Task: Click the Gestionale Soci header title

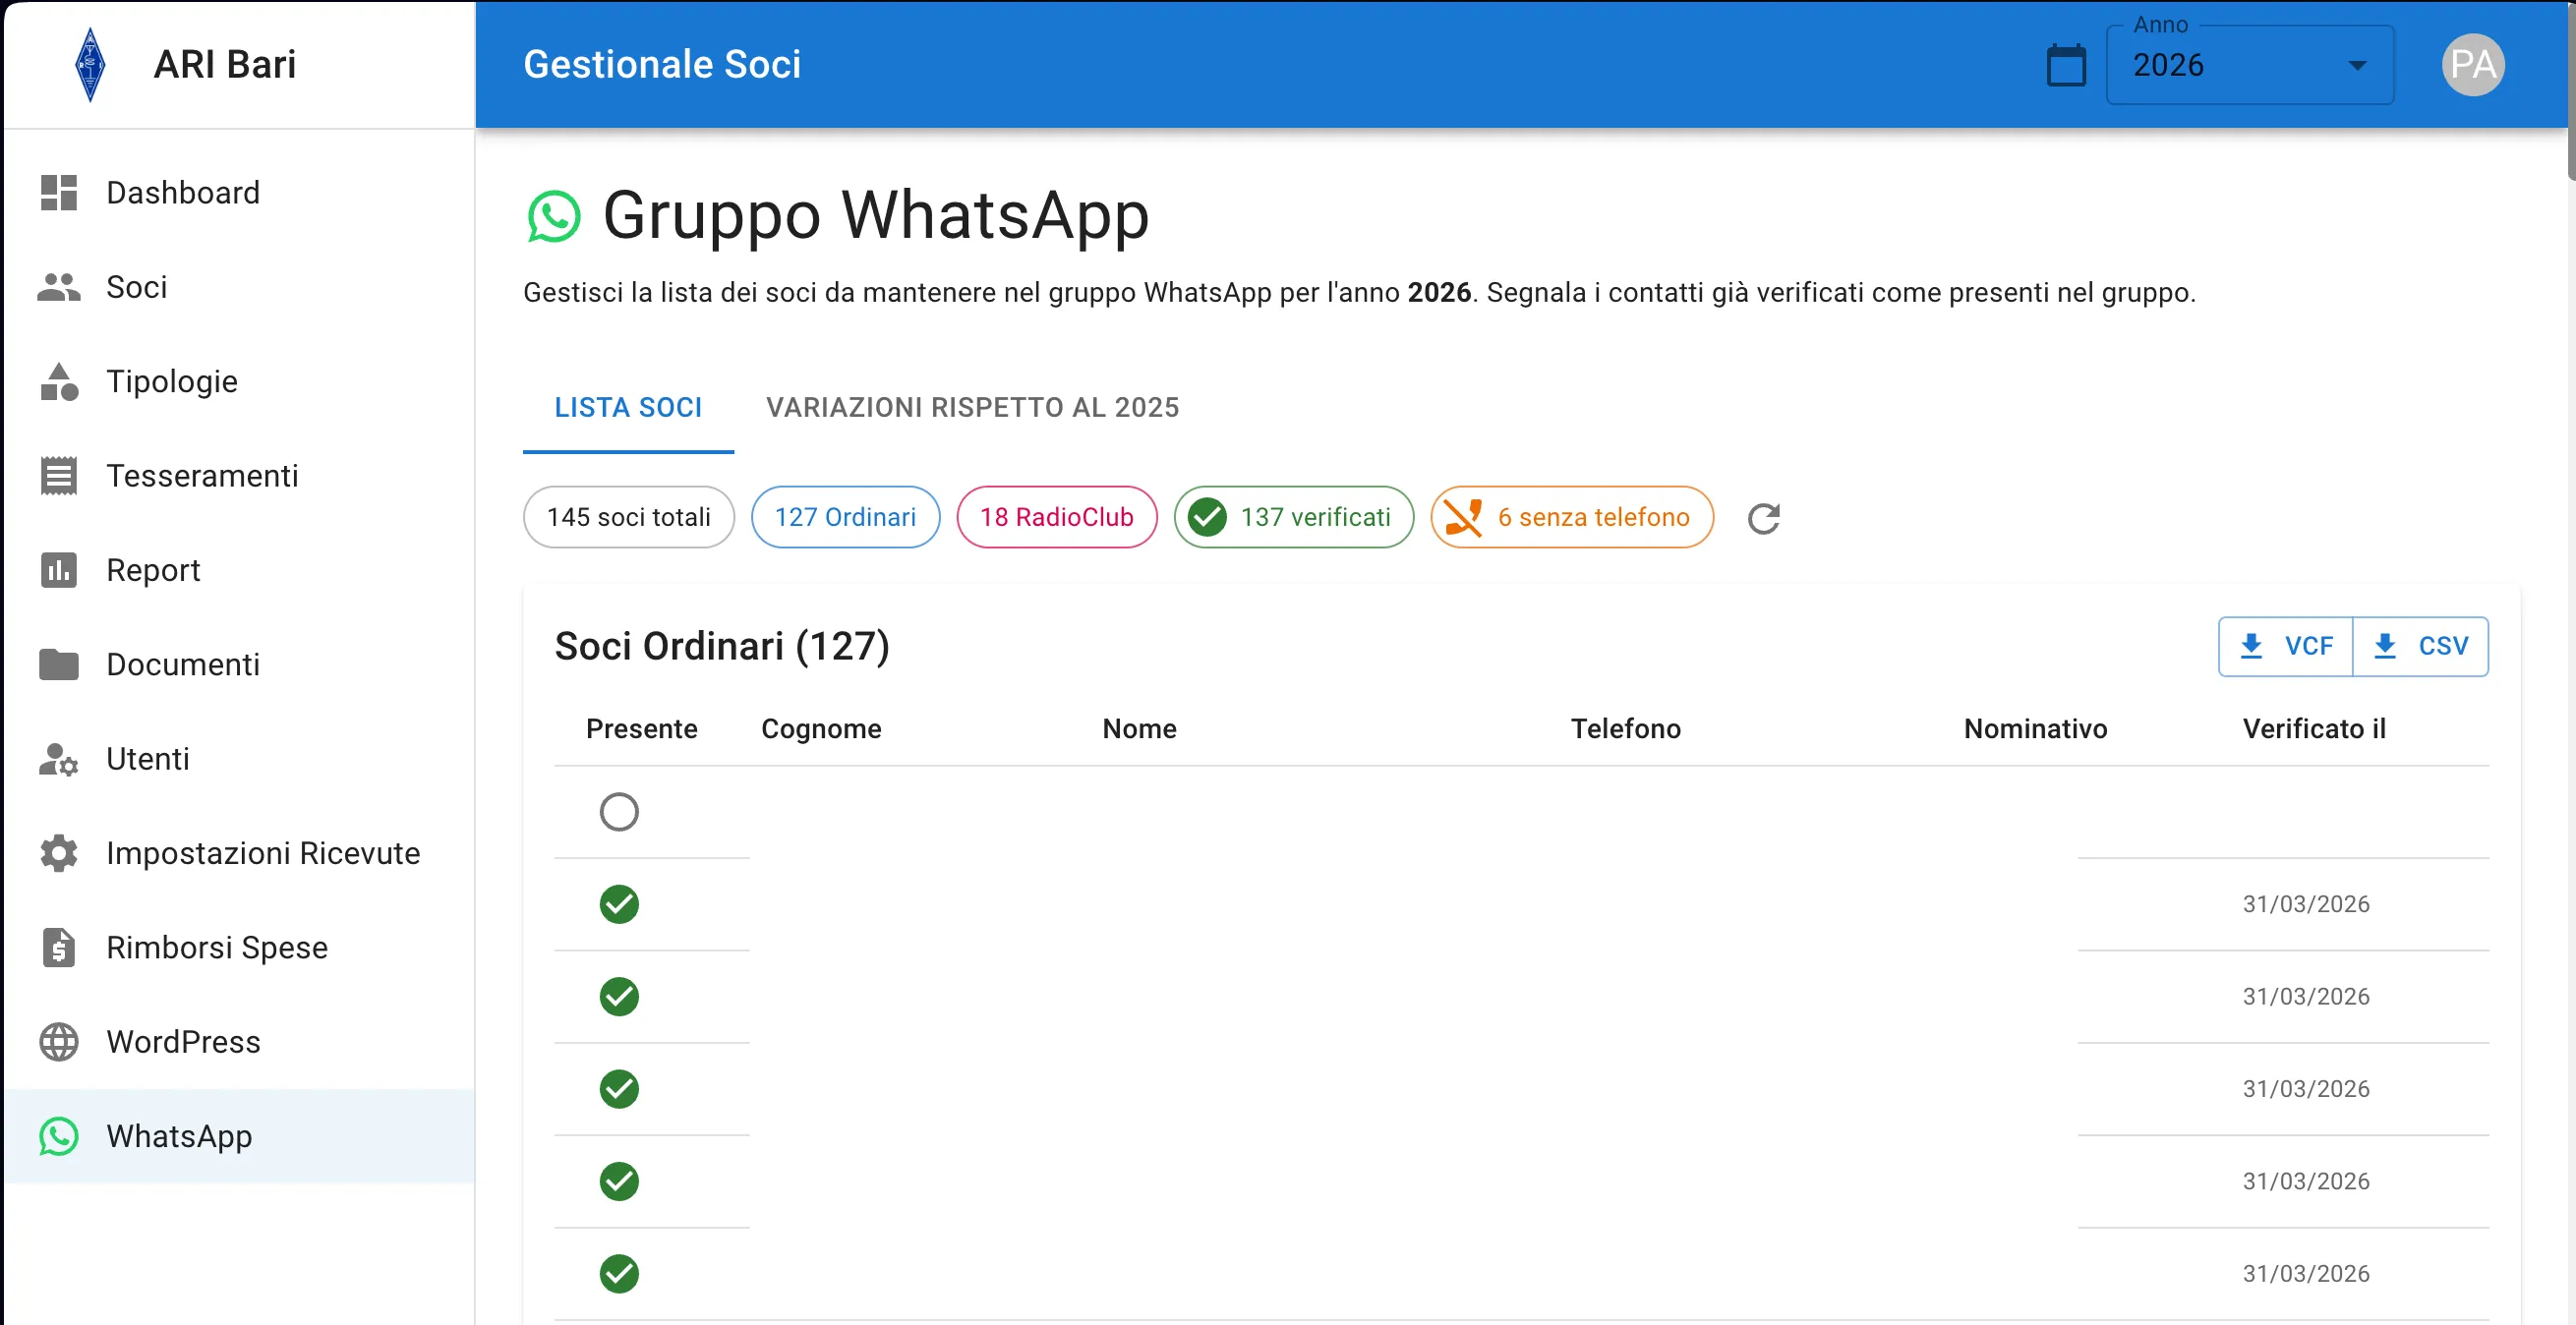Action: (662, 64)
